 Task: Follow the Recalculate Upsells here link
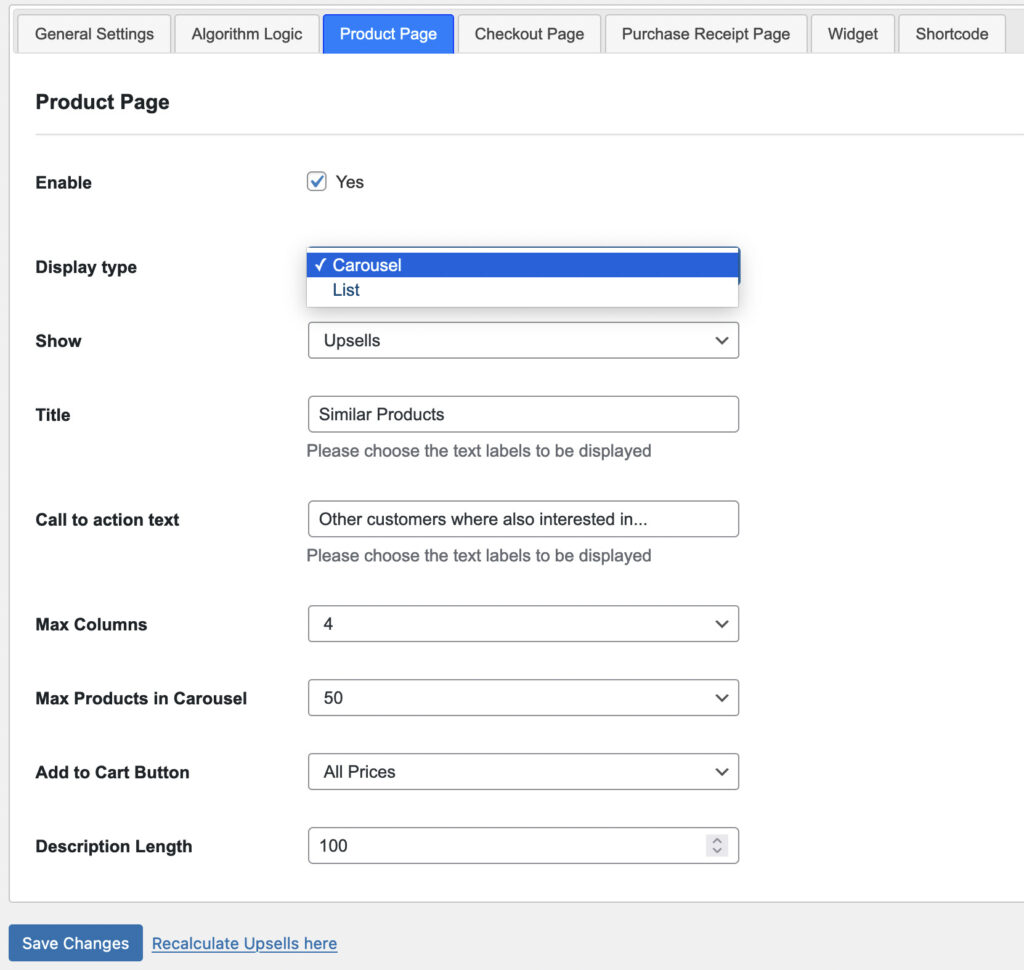(x=244, y=943)
